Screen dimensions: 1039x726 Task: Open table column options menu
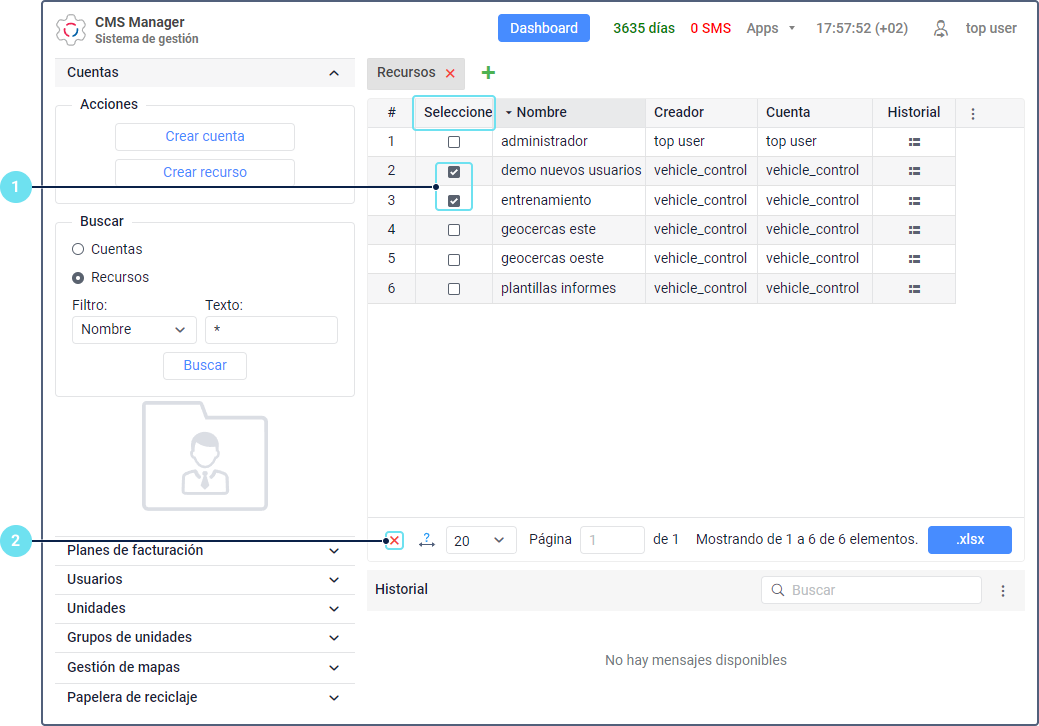pos(973,114)
